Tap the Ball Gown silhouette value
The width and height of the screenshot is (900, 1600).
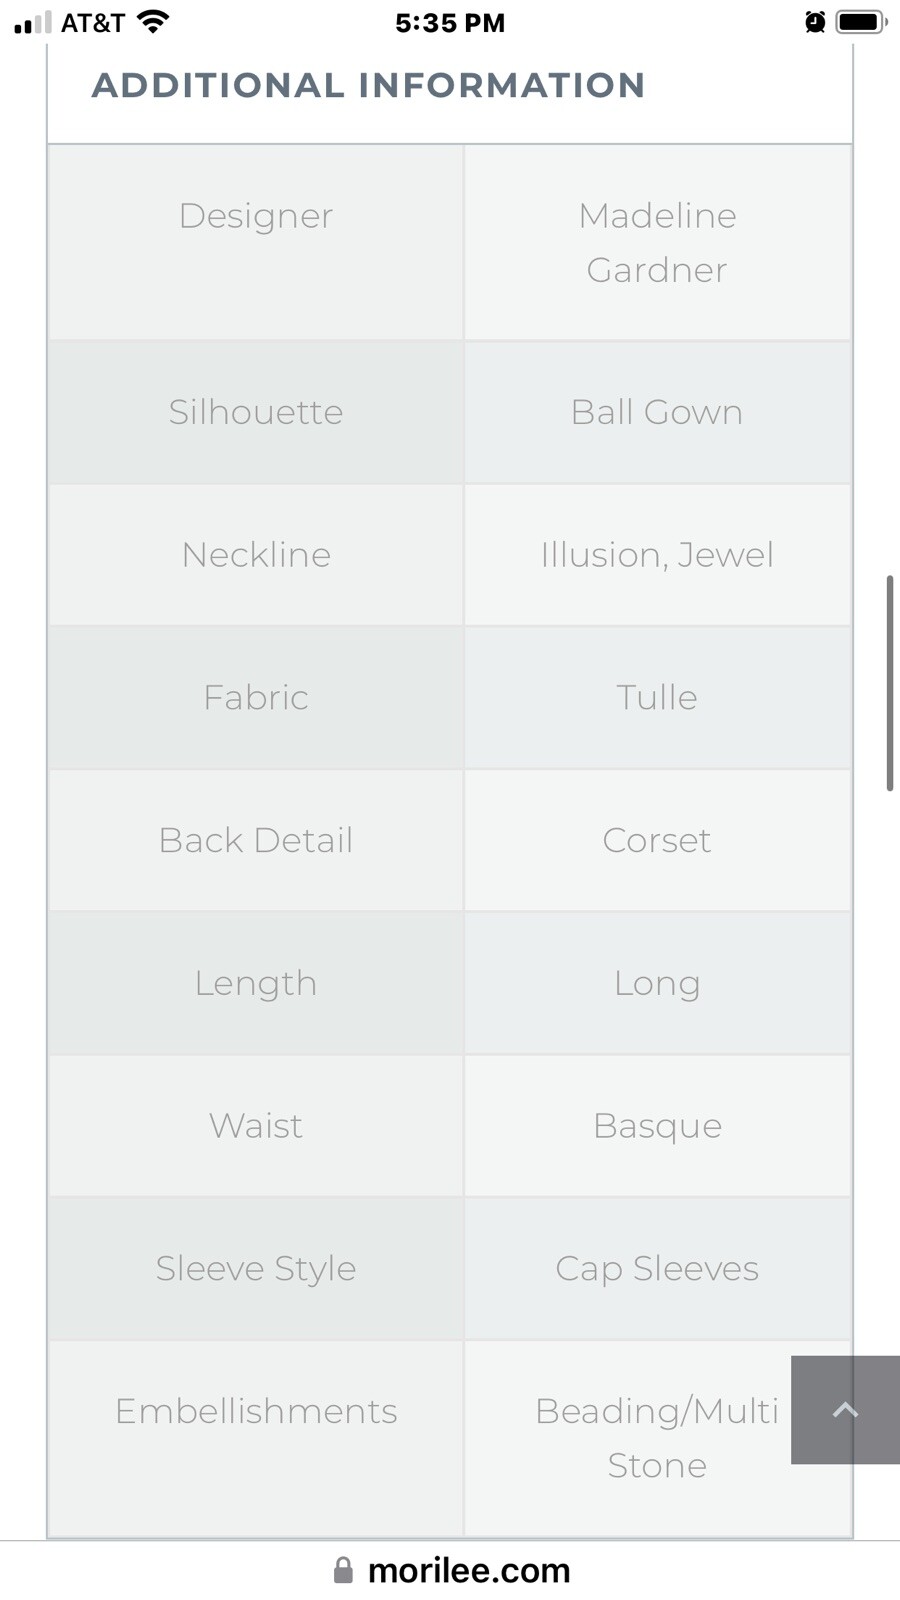657,412
